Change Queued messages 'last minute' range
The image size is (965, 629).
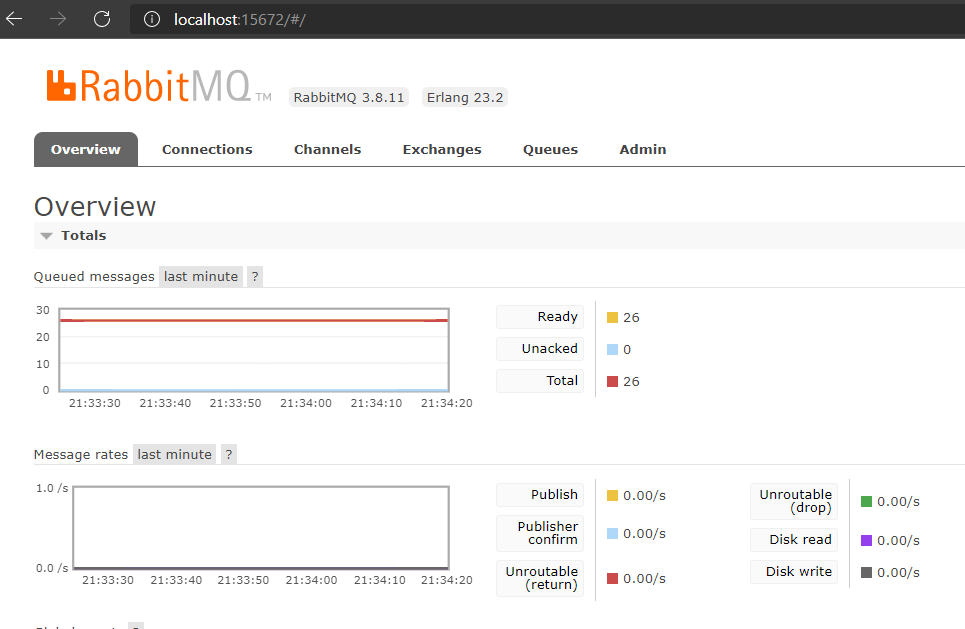pos(201,276)
